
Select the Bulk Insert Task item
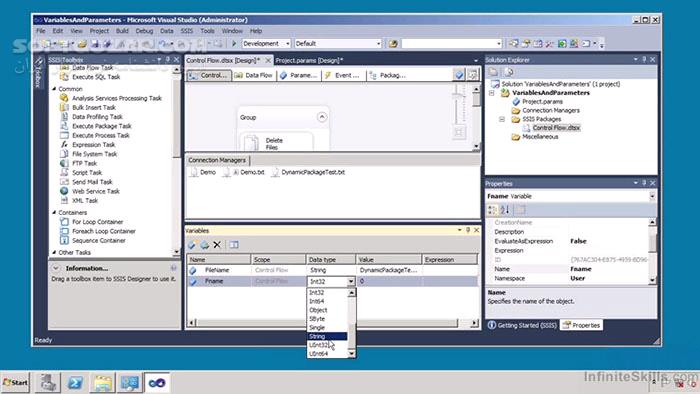coord(88,108)
